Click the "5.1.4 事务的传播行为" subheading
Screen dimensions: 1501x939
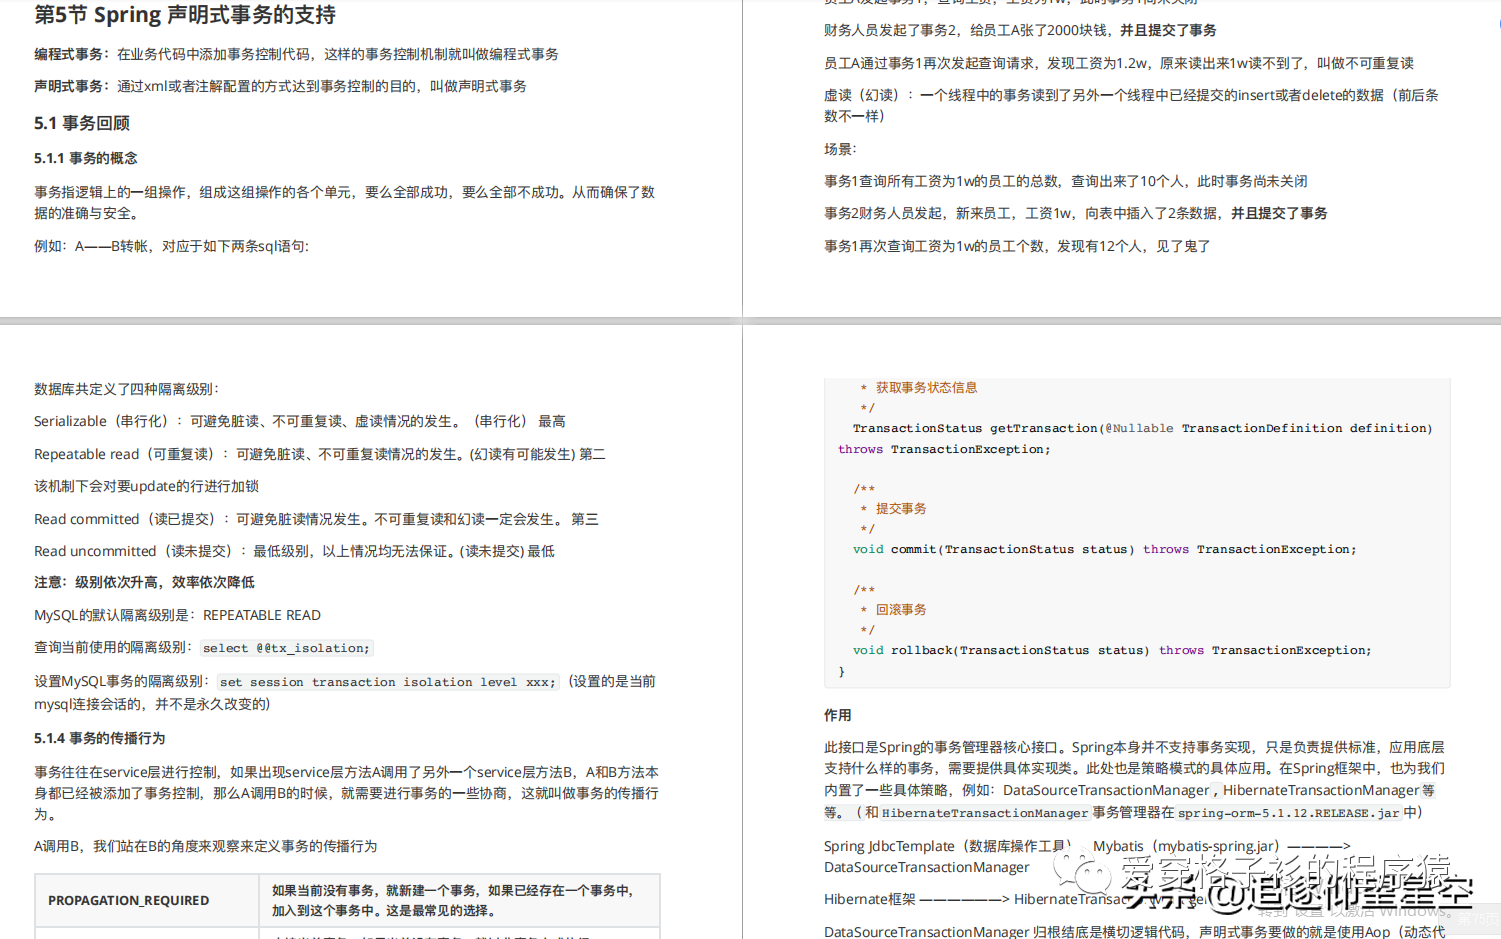click(99, 738)
